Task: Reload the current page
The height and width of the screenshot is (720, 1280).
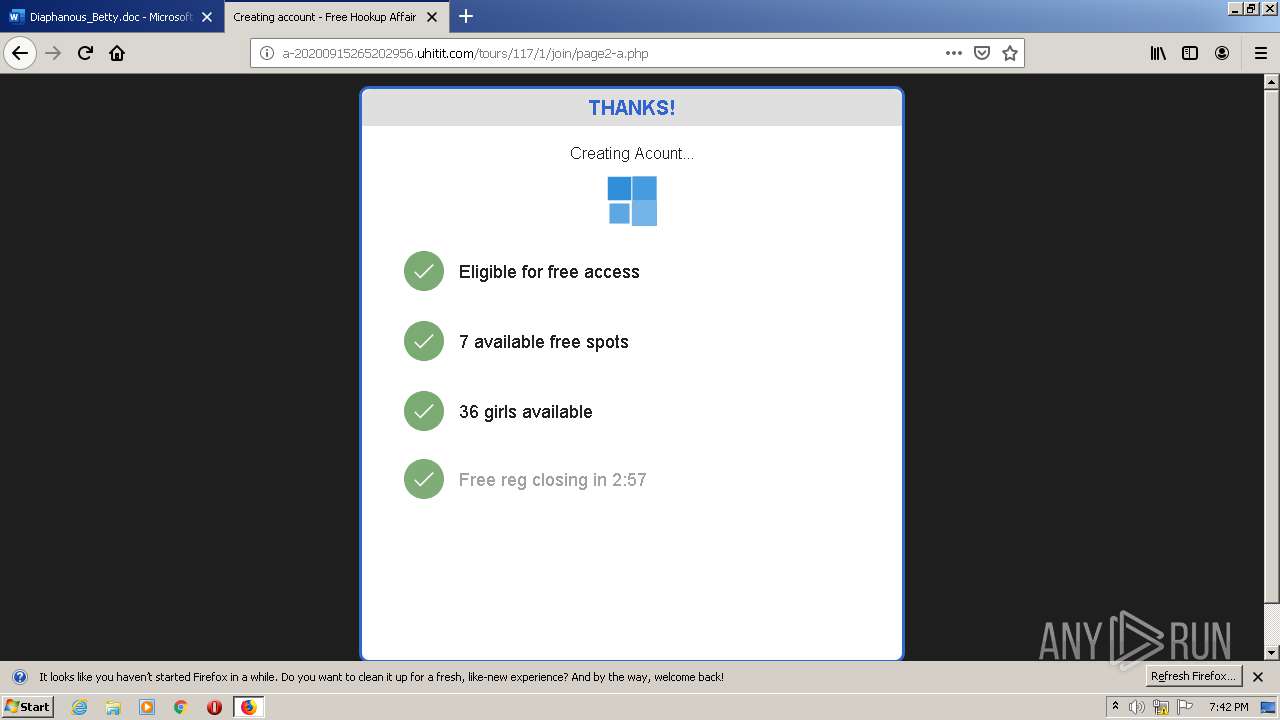Action: tap(85, 53)
